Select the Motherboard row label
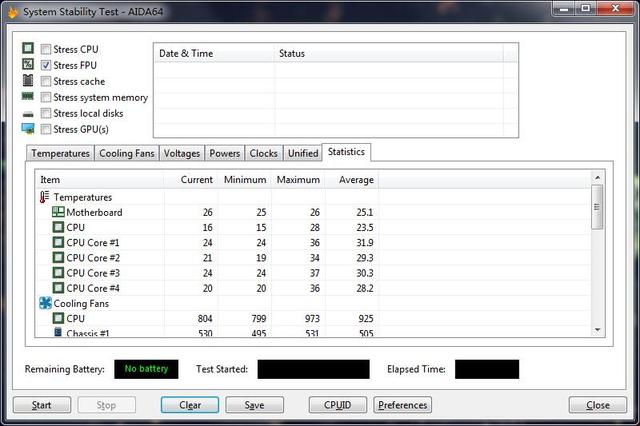640x426 pixels. 94,212
